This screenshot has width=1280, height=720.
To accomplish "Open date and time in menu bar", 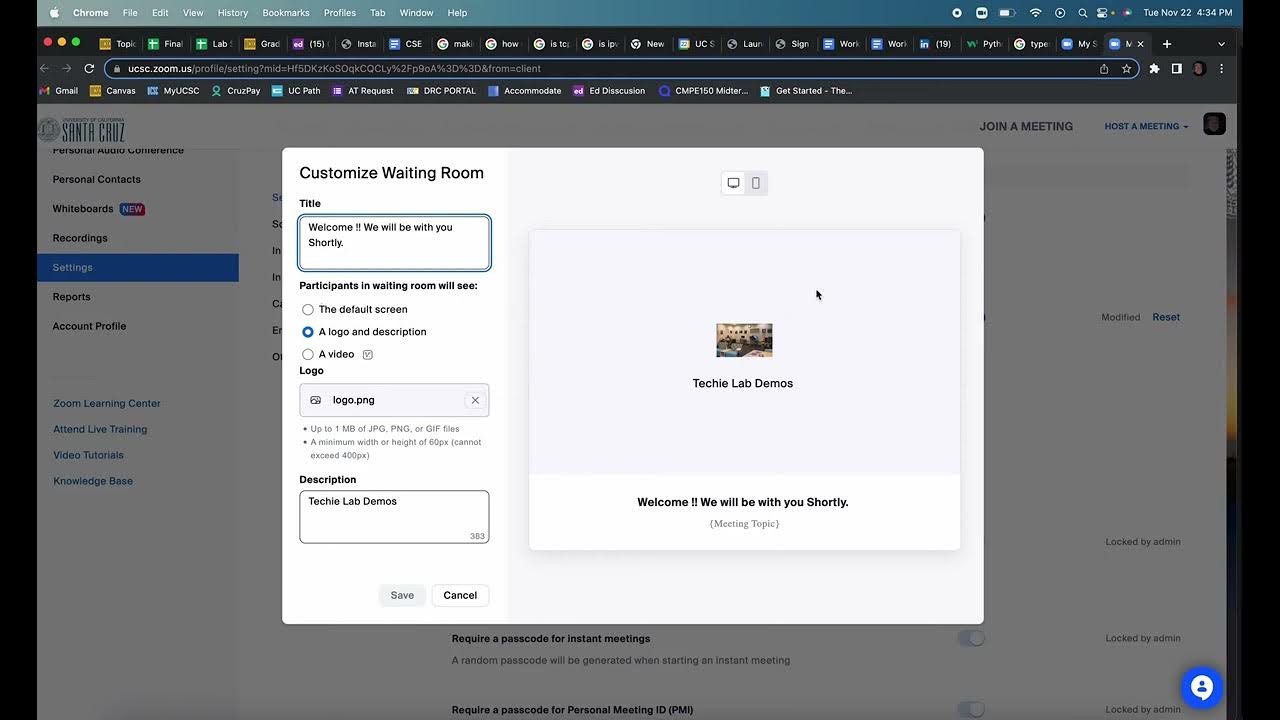I will click(1188, 13).
